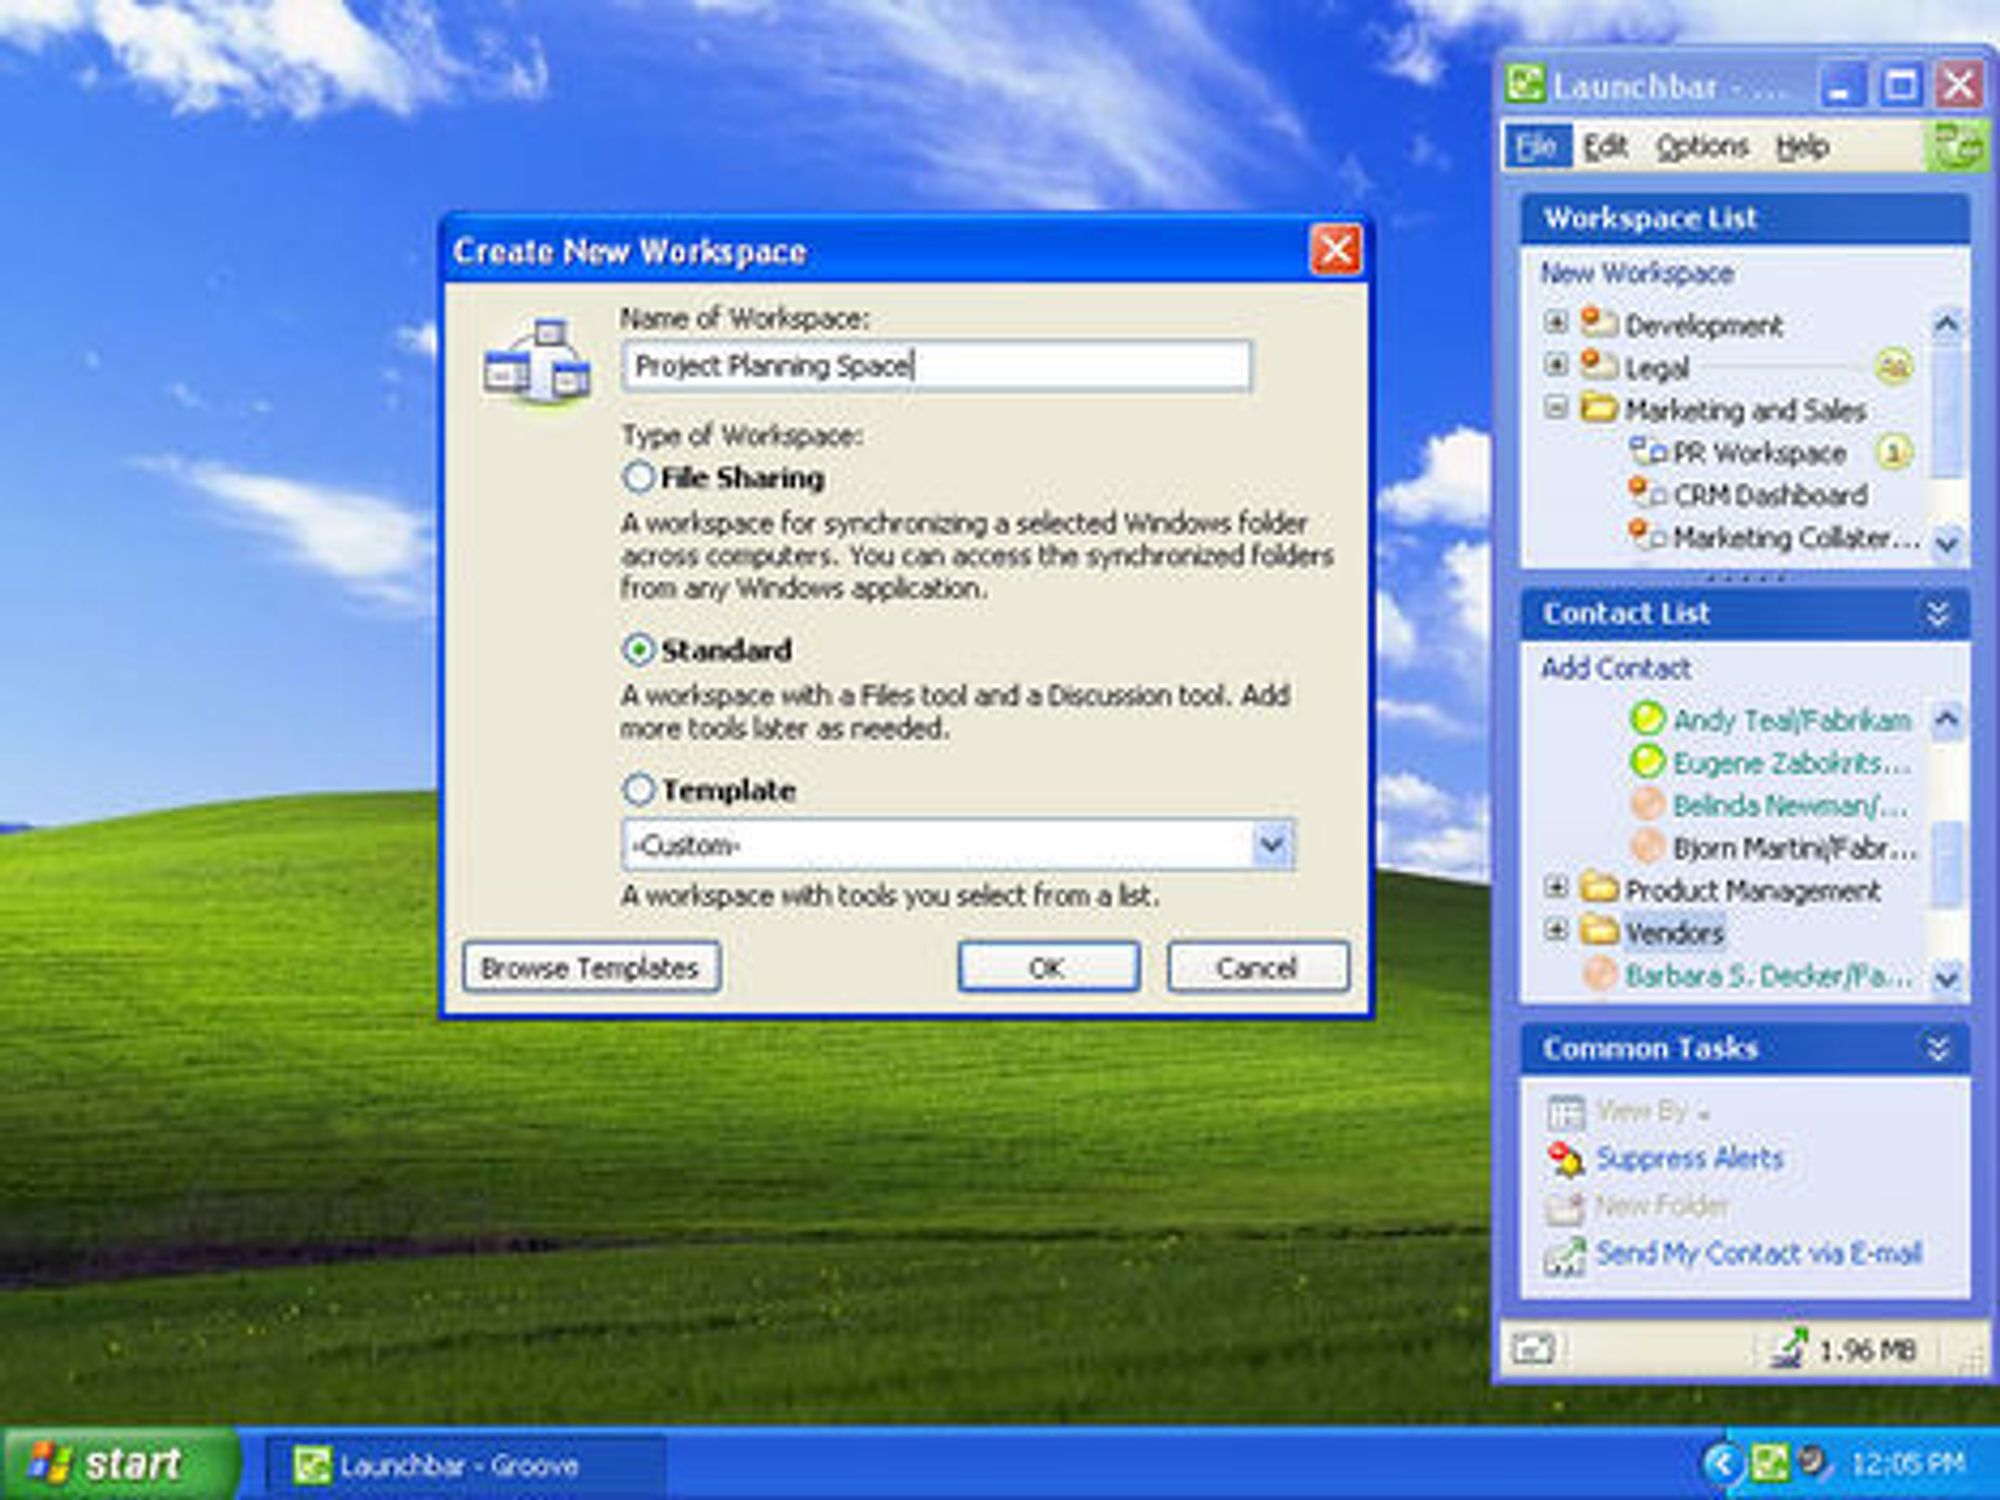
Task: Click the New Folder icon
Action: (1566, 1207)
